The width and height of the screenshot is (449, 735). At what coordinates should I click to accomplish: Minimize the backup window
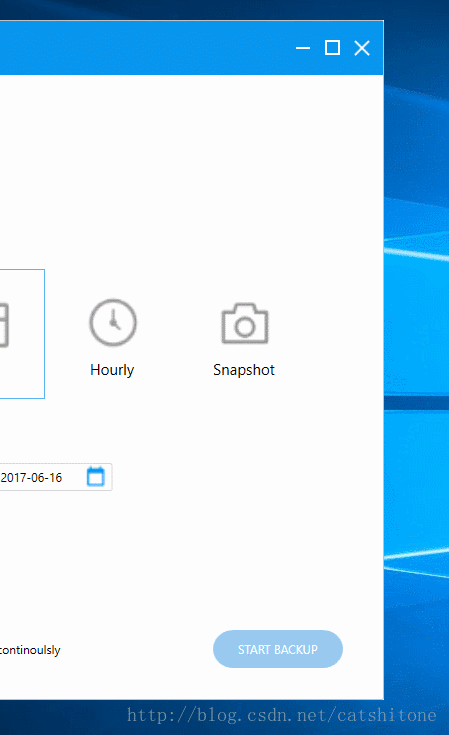pyautogui.click(x=303, y=48)
